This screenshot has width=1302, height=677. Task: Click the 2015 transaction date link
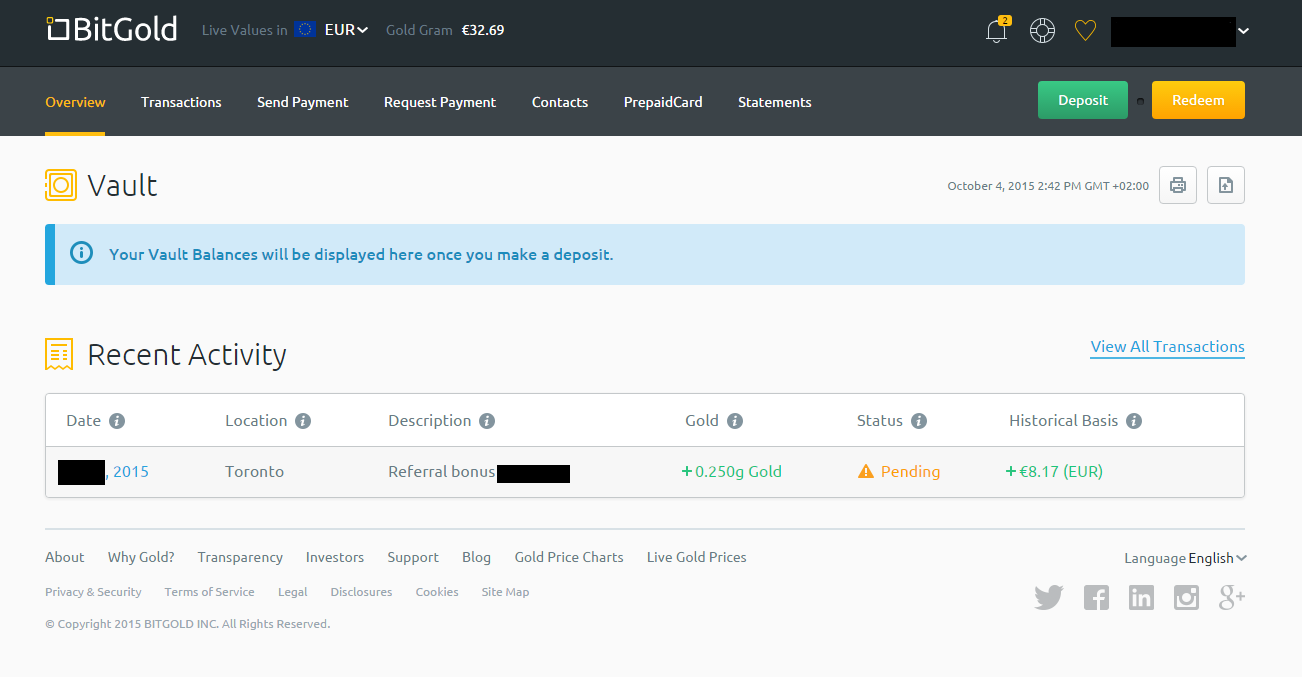click(131, 471)
